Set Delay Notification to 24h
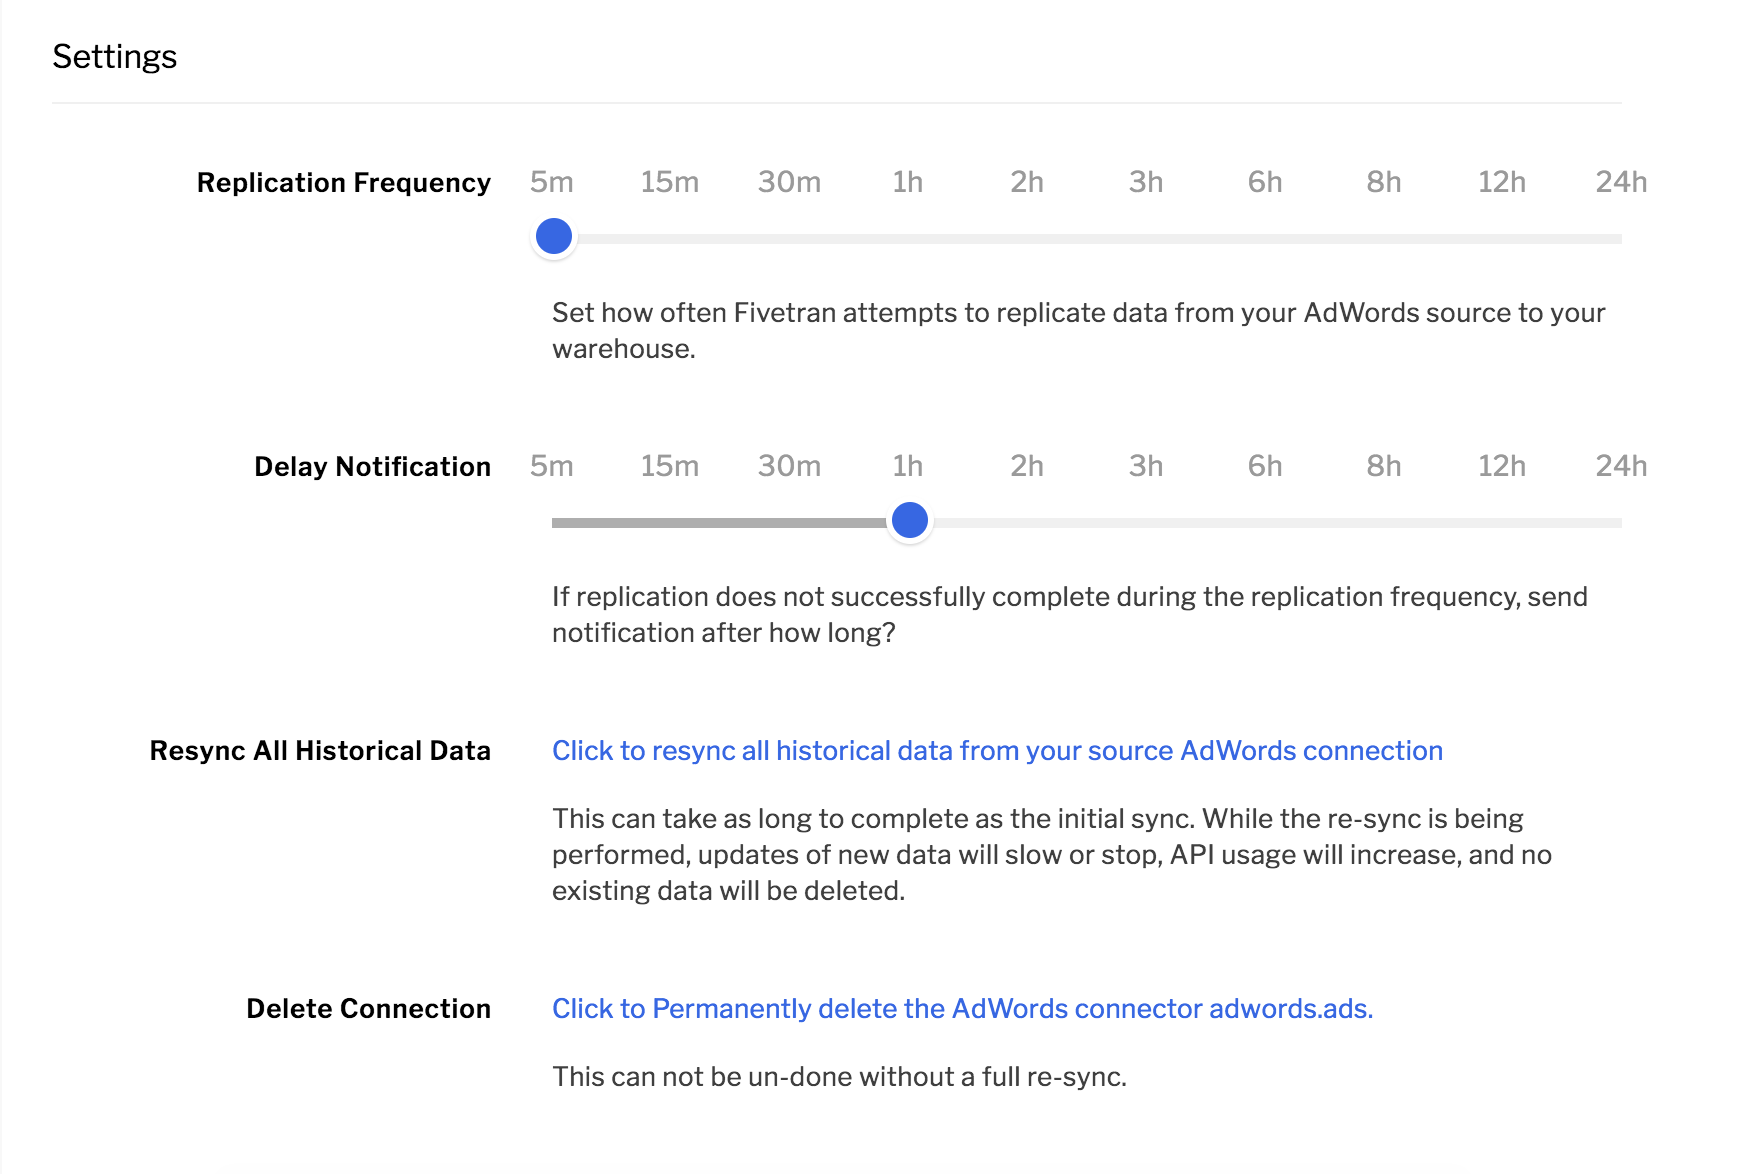Image resolution: width=1748 pixels, height=1174 pixels. click(x=1621, y=466)
